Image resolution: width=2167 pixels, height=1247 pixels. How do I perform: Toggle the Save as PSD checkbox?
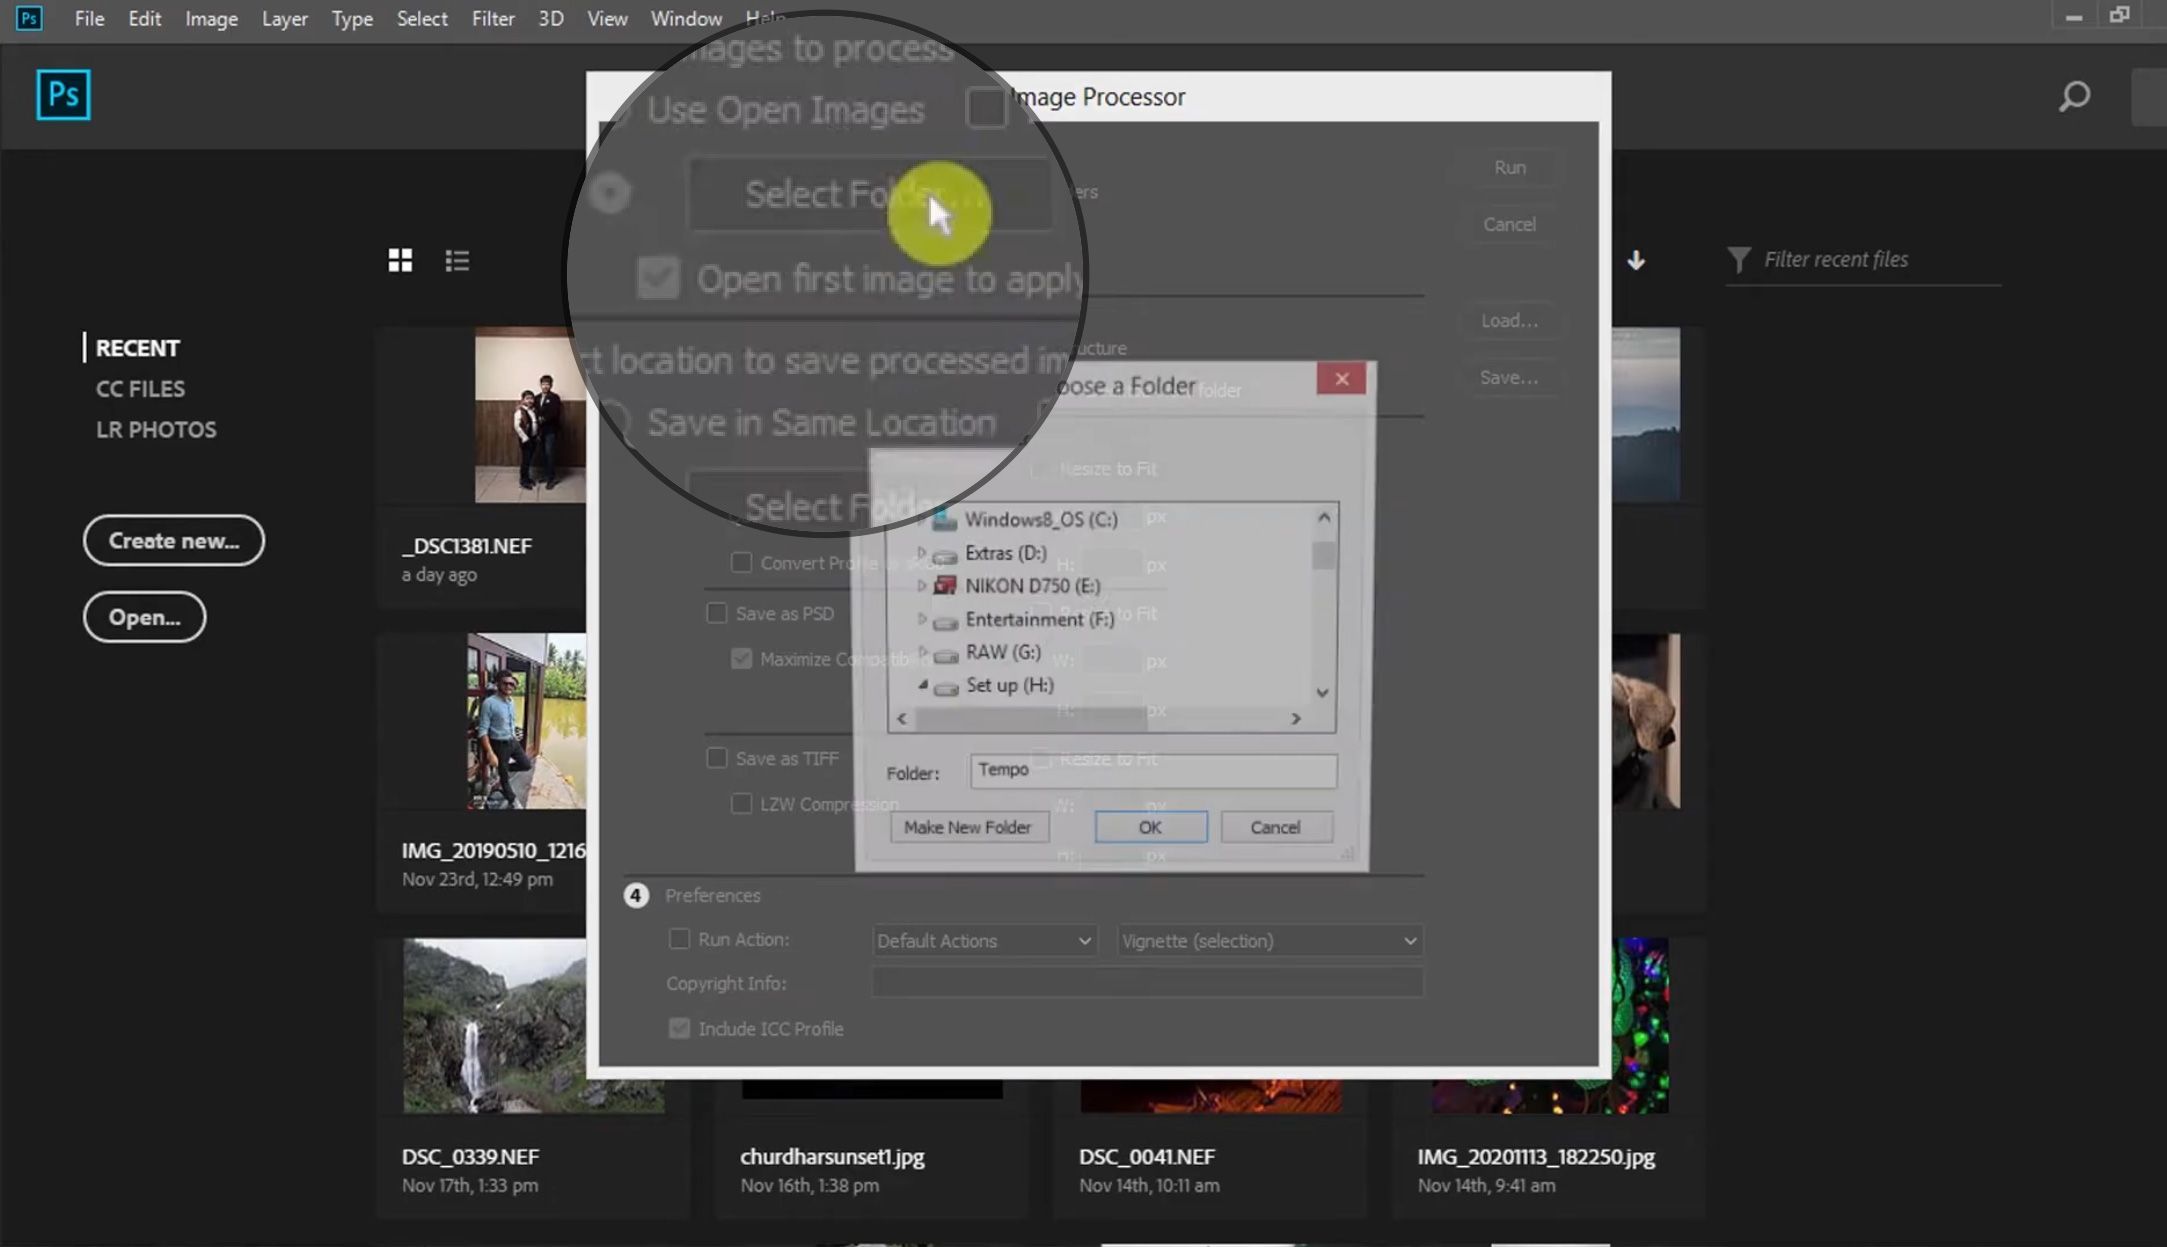pos(716,613)
